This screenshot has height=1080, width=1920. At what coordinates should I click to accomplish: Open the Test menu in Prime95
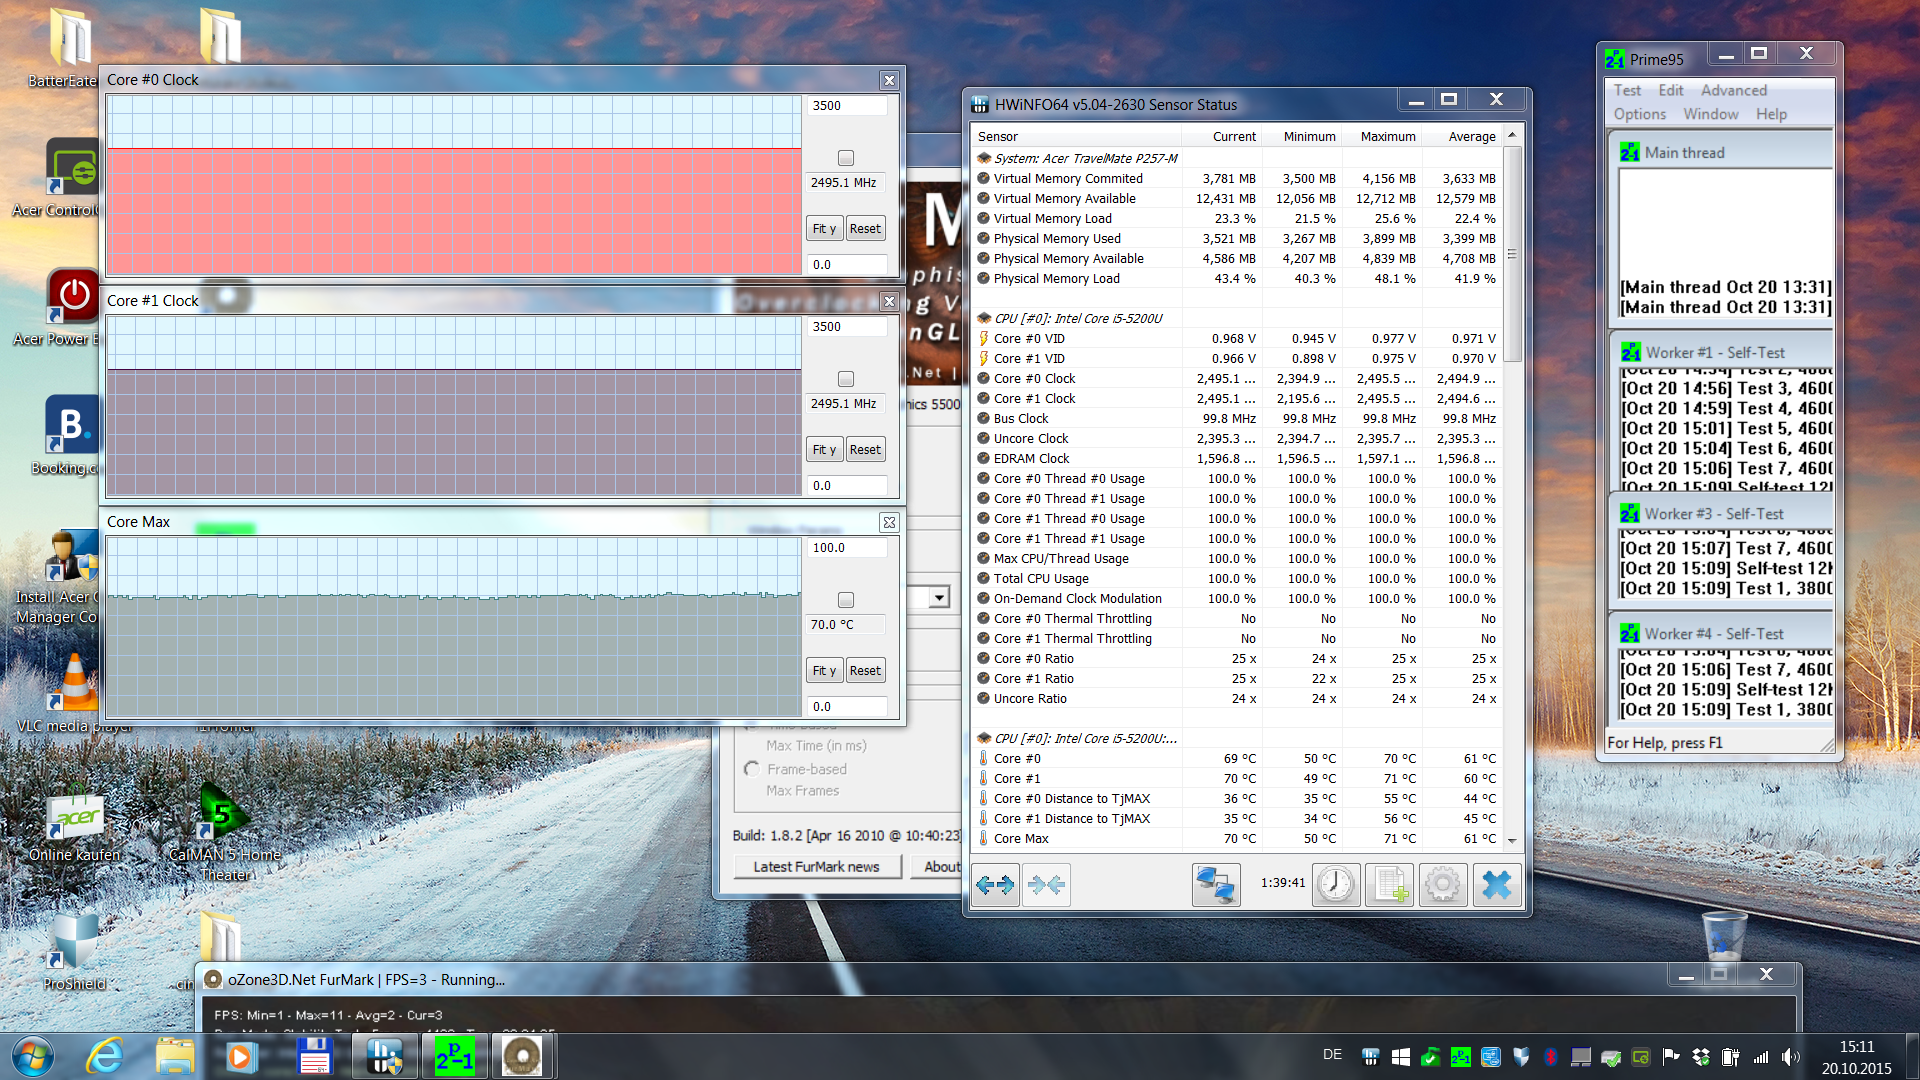click(1627, 90)
